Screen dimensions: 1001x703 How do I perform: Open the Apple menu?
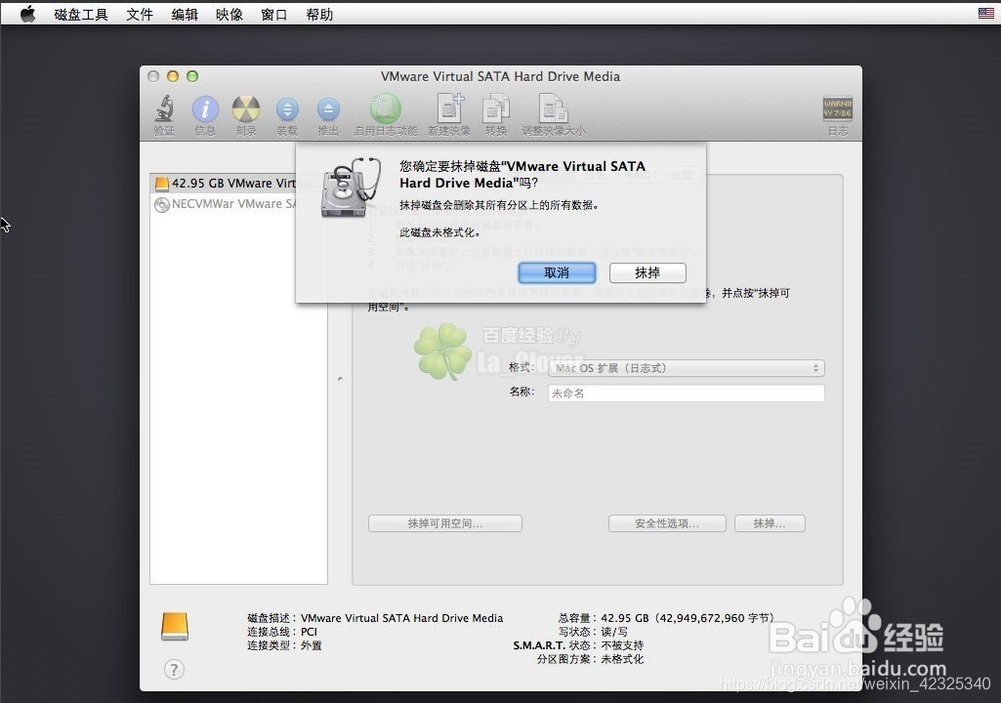coord(27,14)
